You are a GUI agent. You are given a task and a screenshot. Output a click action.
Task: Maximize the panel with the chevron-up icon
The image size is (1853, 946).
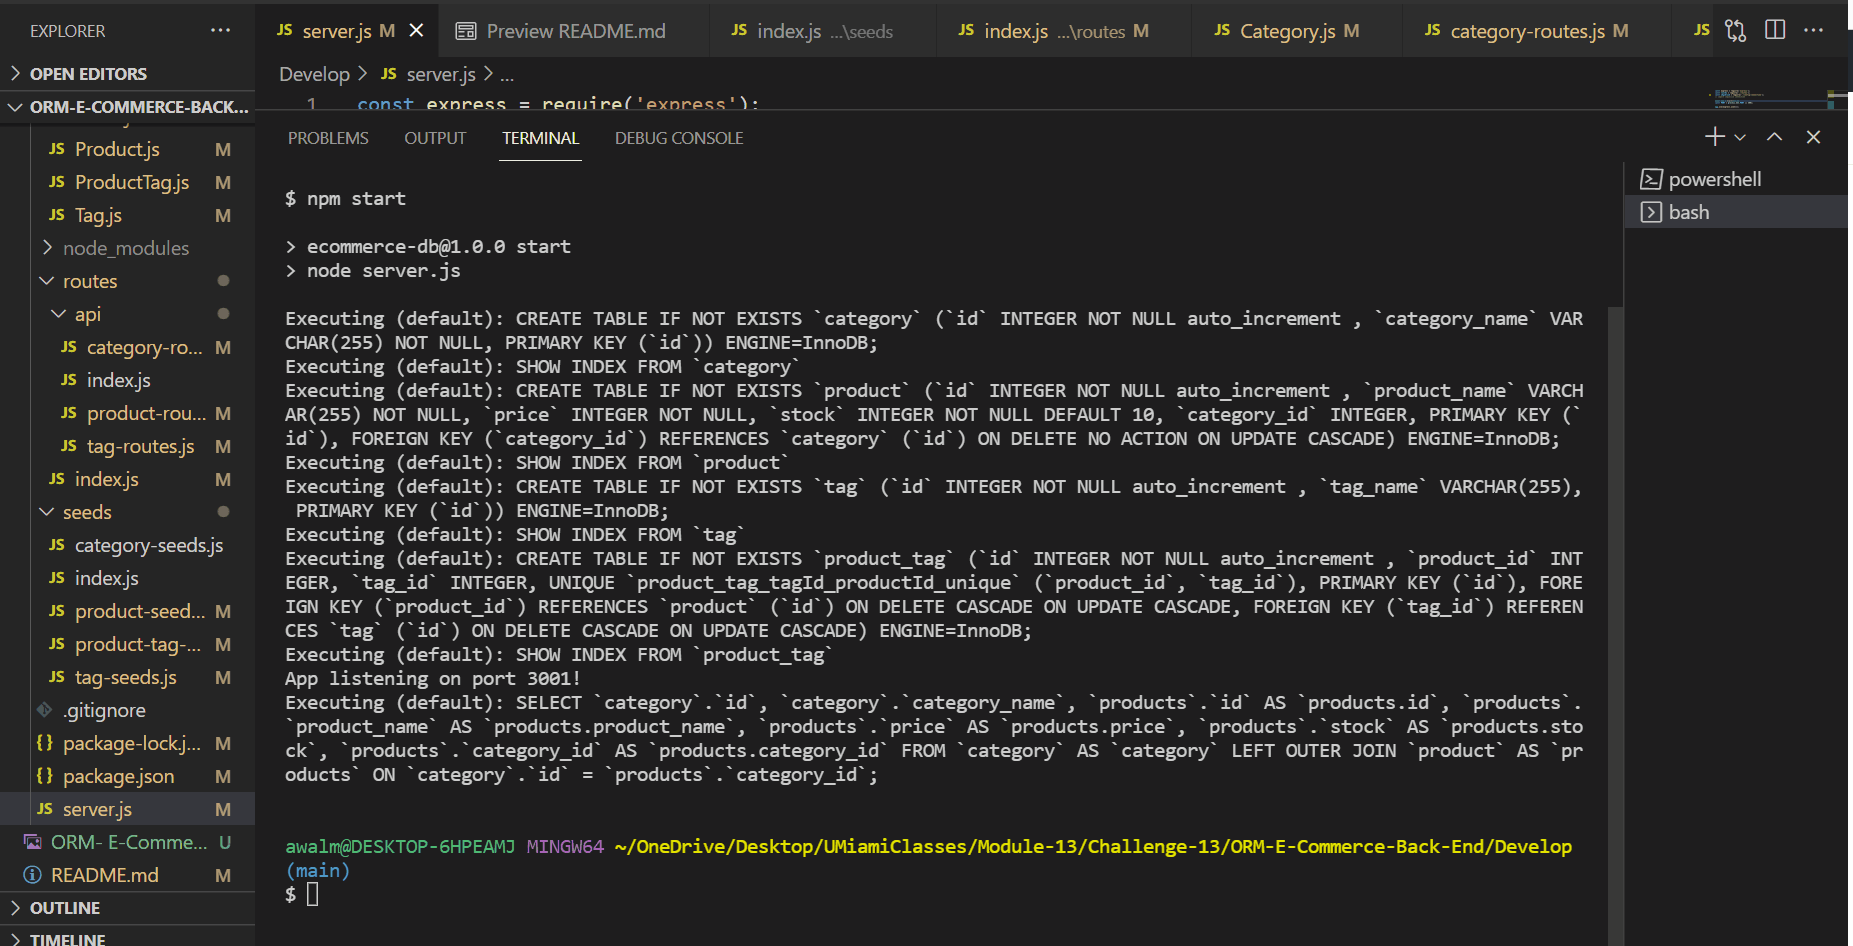pyautogui.click(x=1773, y=137)
